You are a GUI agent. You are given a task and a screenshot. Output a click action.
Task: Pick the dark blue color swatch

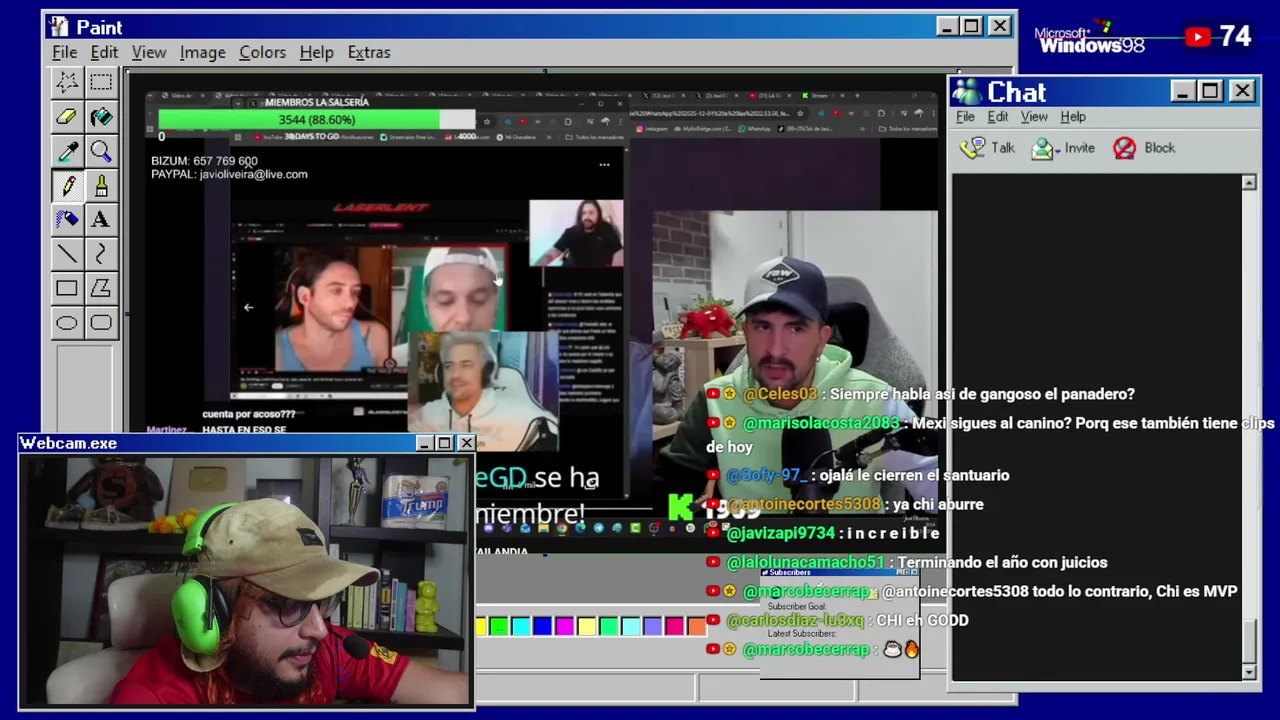(x=542, y=627)
